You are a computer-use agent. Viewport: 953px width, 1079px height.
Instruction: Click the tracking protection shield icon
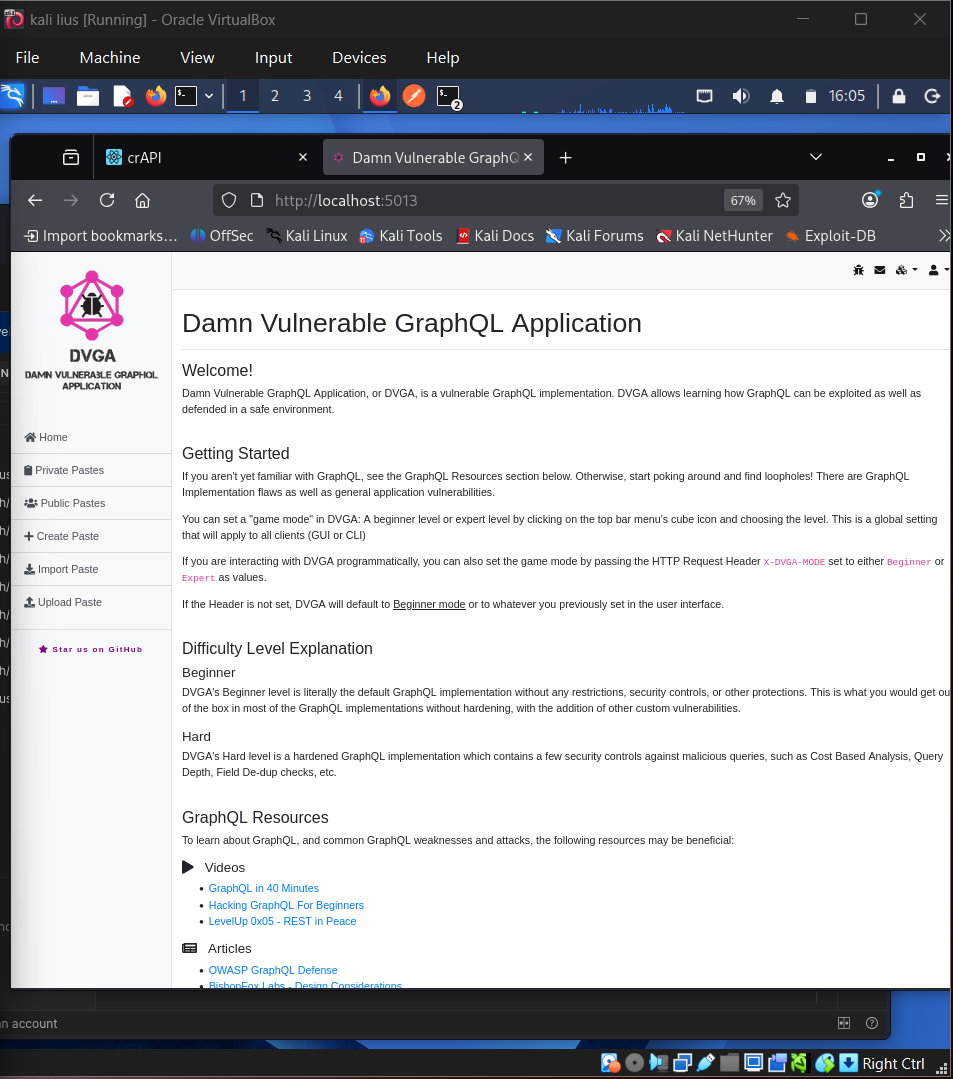[229, 200]
